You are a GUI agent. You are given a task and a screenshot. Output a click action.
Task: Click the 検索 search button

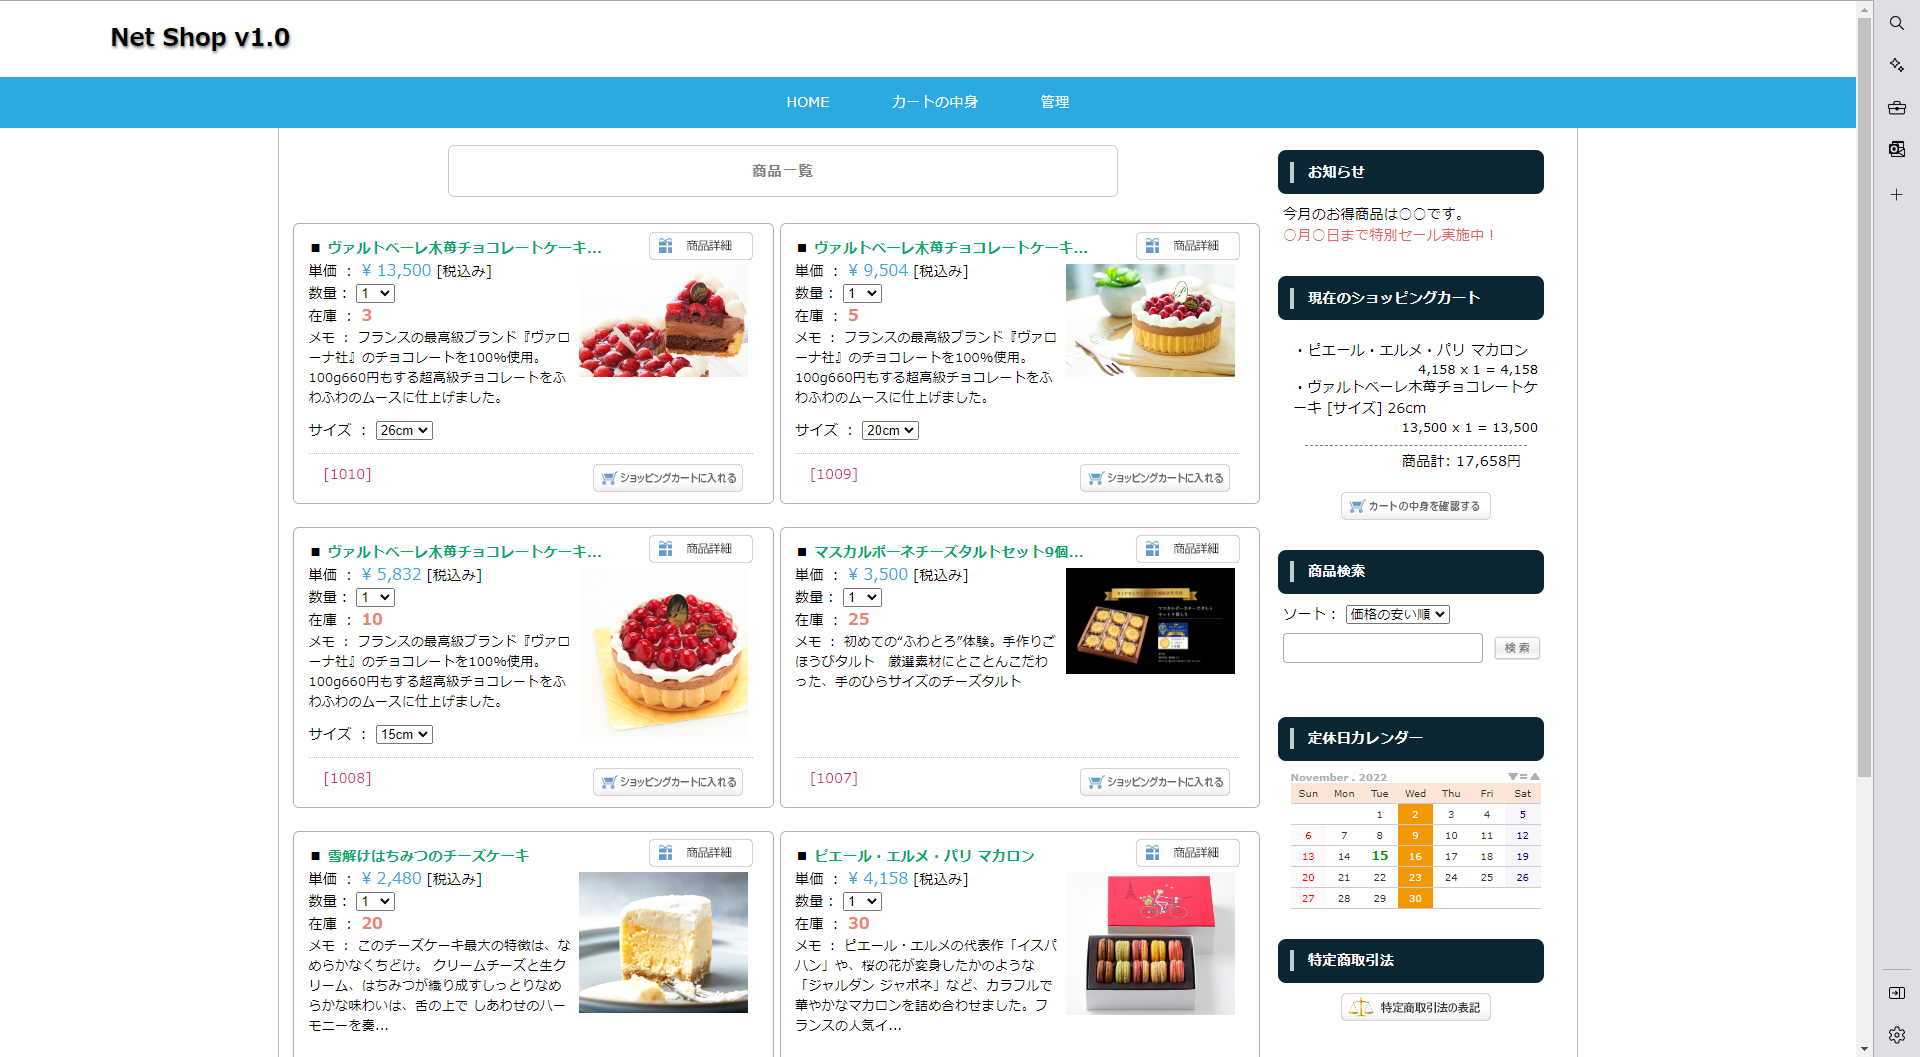(1516, 648)
